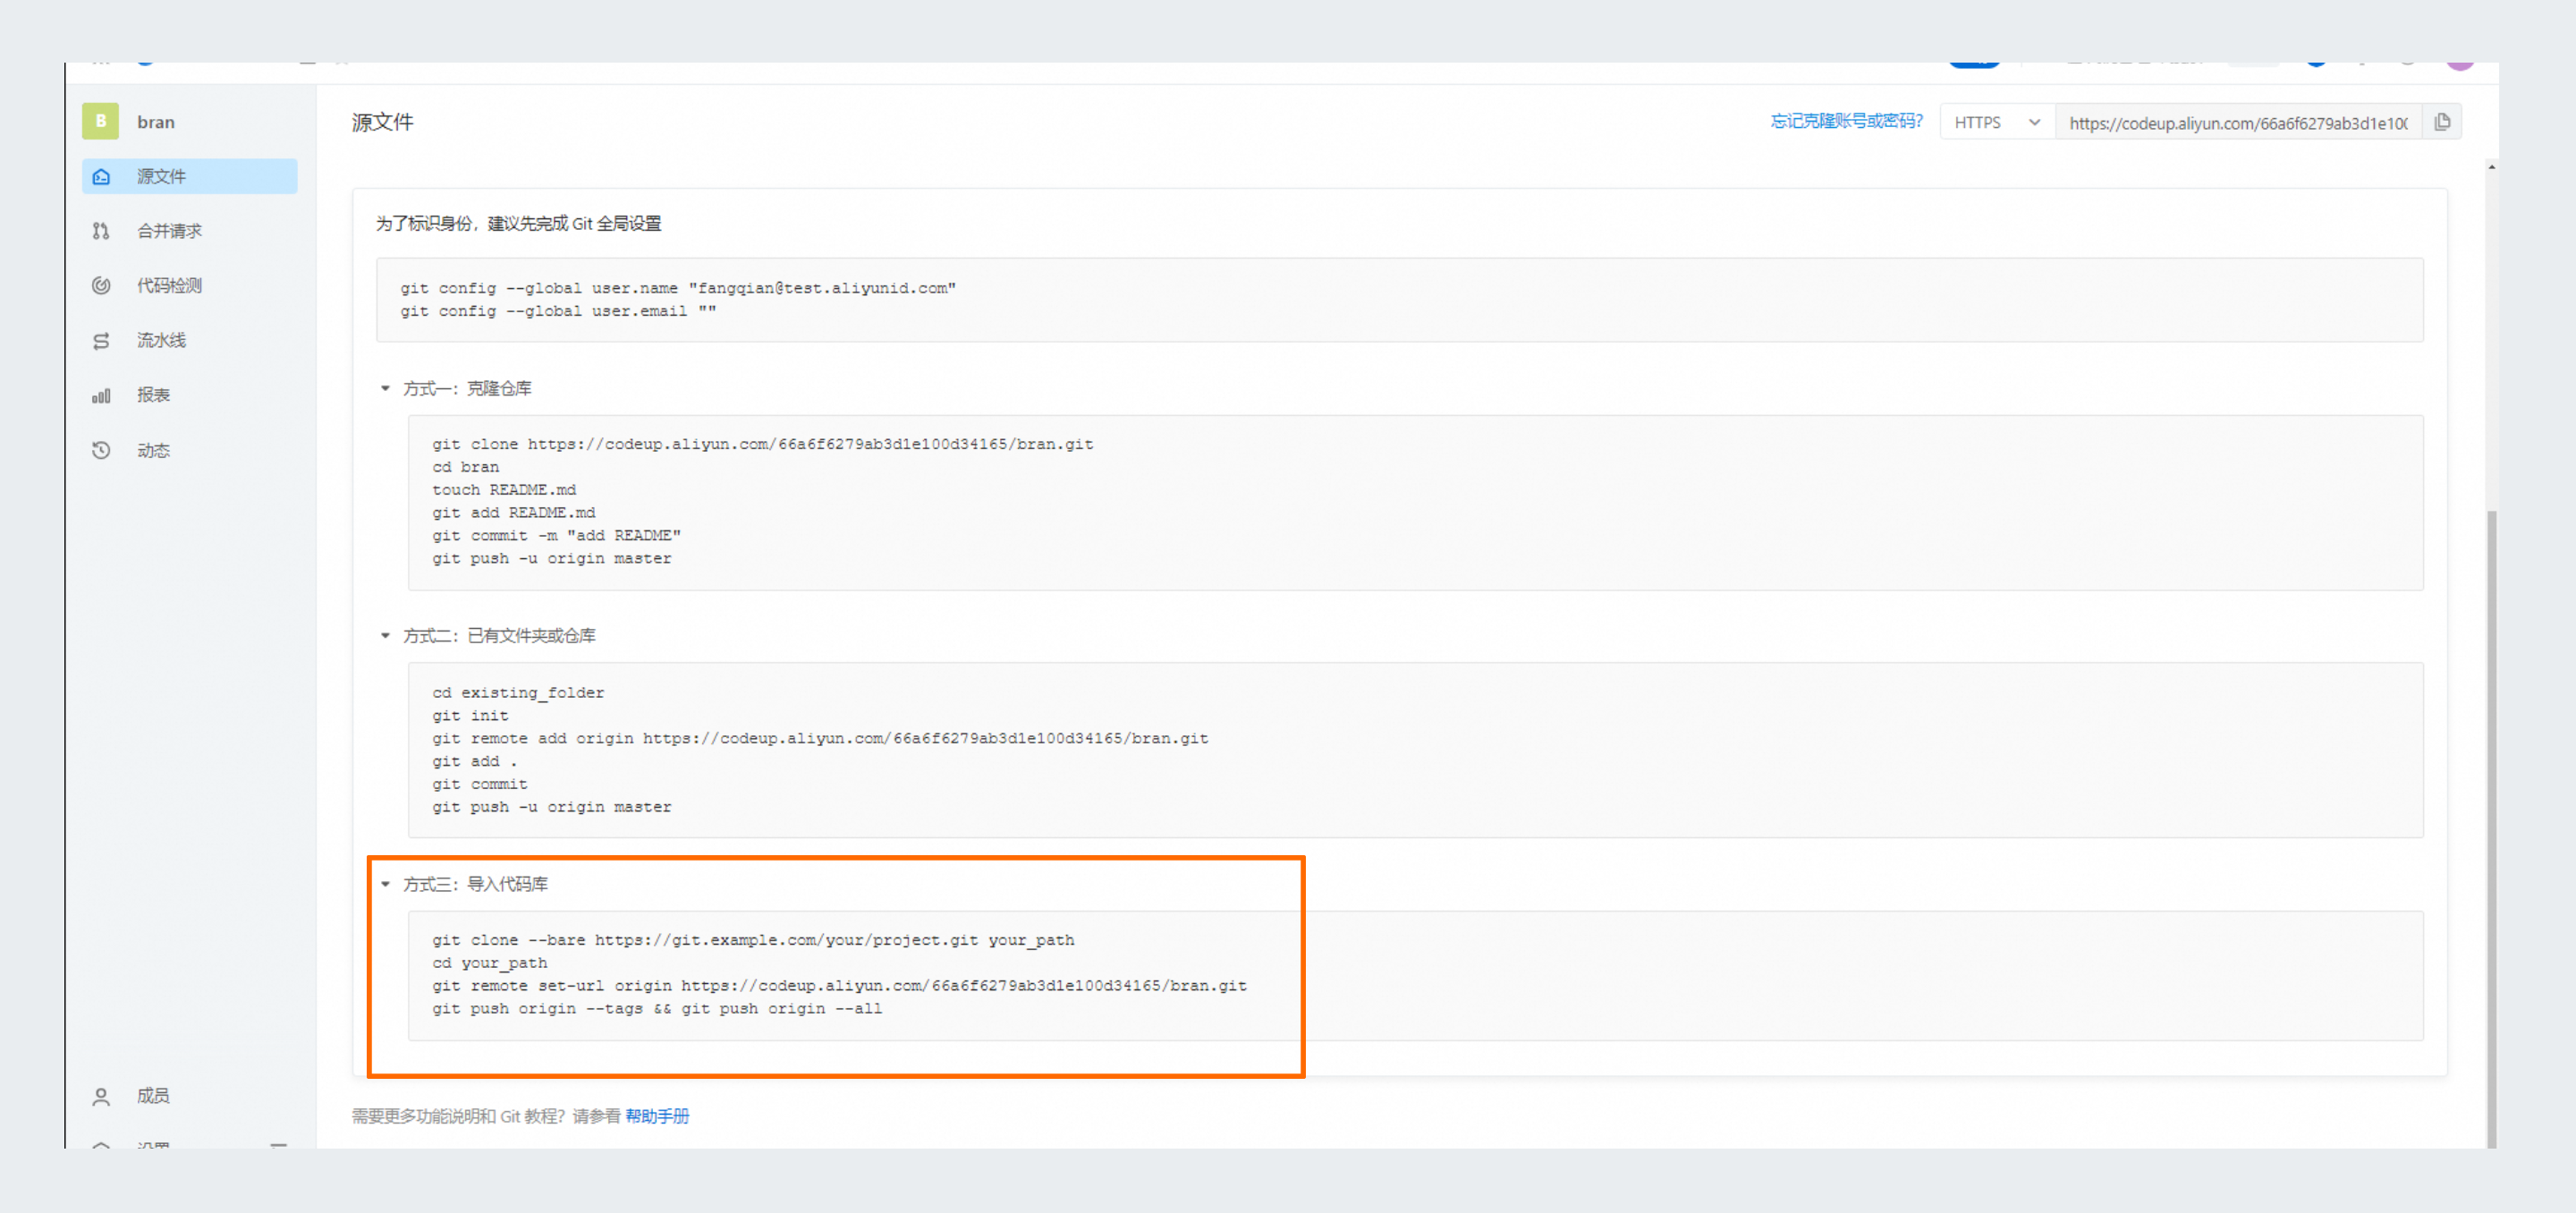2576x1213 pixels.
Task: Click the vertical scrollbar thumb
Action: click(x=2491, y=830)
